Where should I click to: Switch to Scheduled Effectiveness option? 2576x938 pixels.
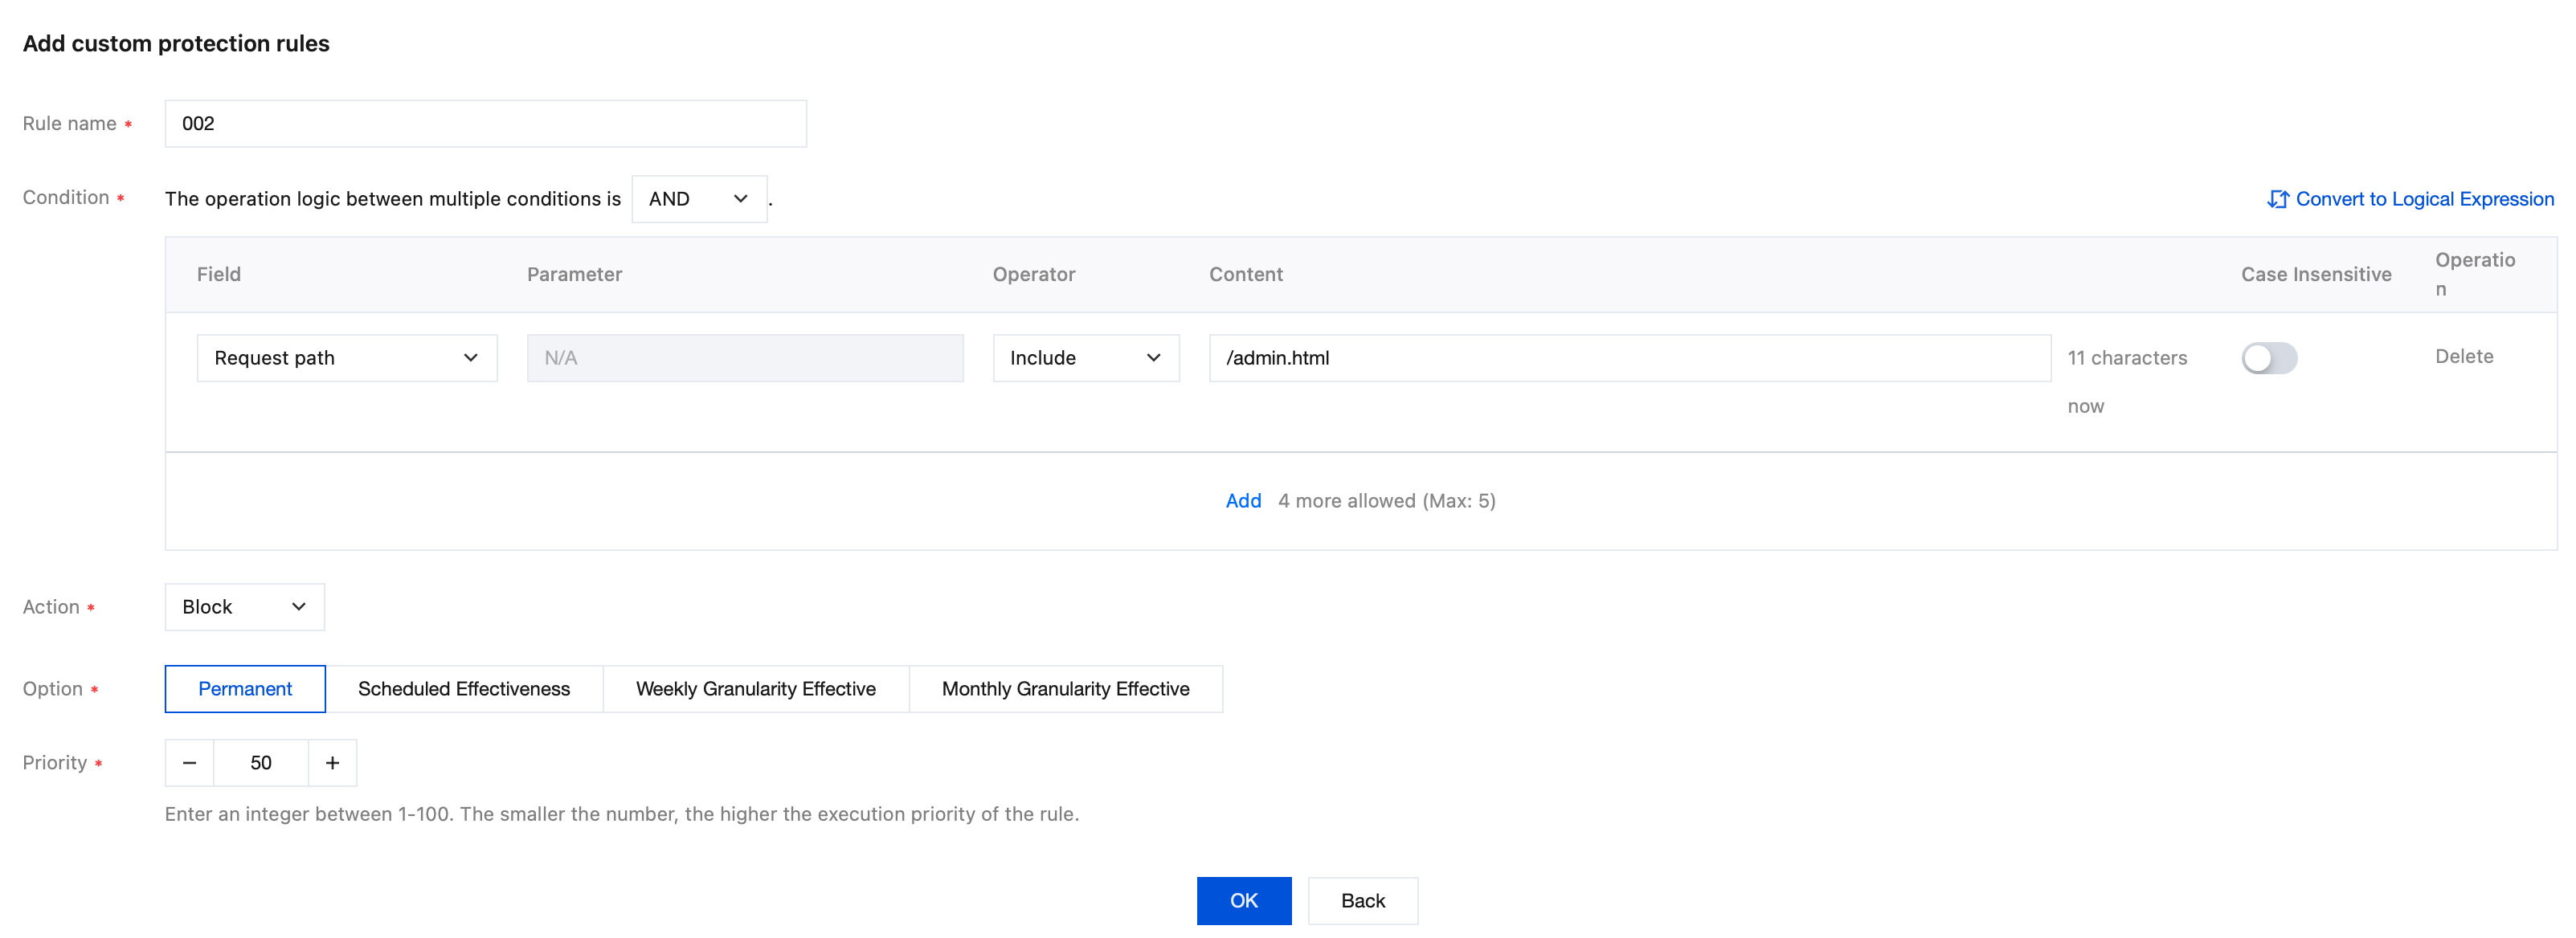[464, 689]
